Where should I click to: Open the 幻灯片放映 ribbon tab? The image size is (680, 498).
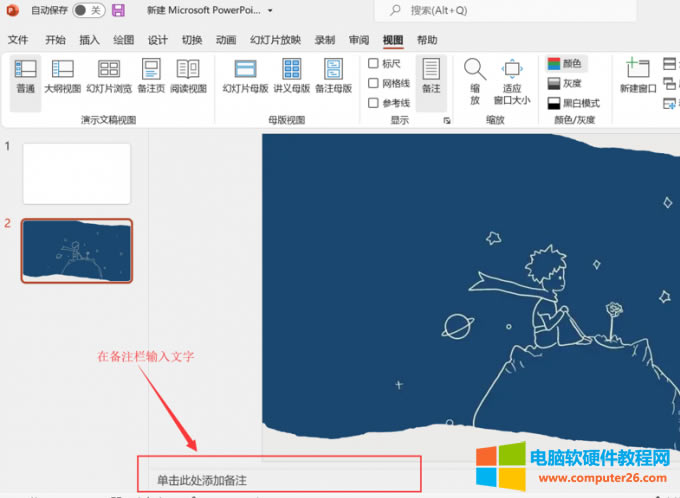[275, 40]
